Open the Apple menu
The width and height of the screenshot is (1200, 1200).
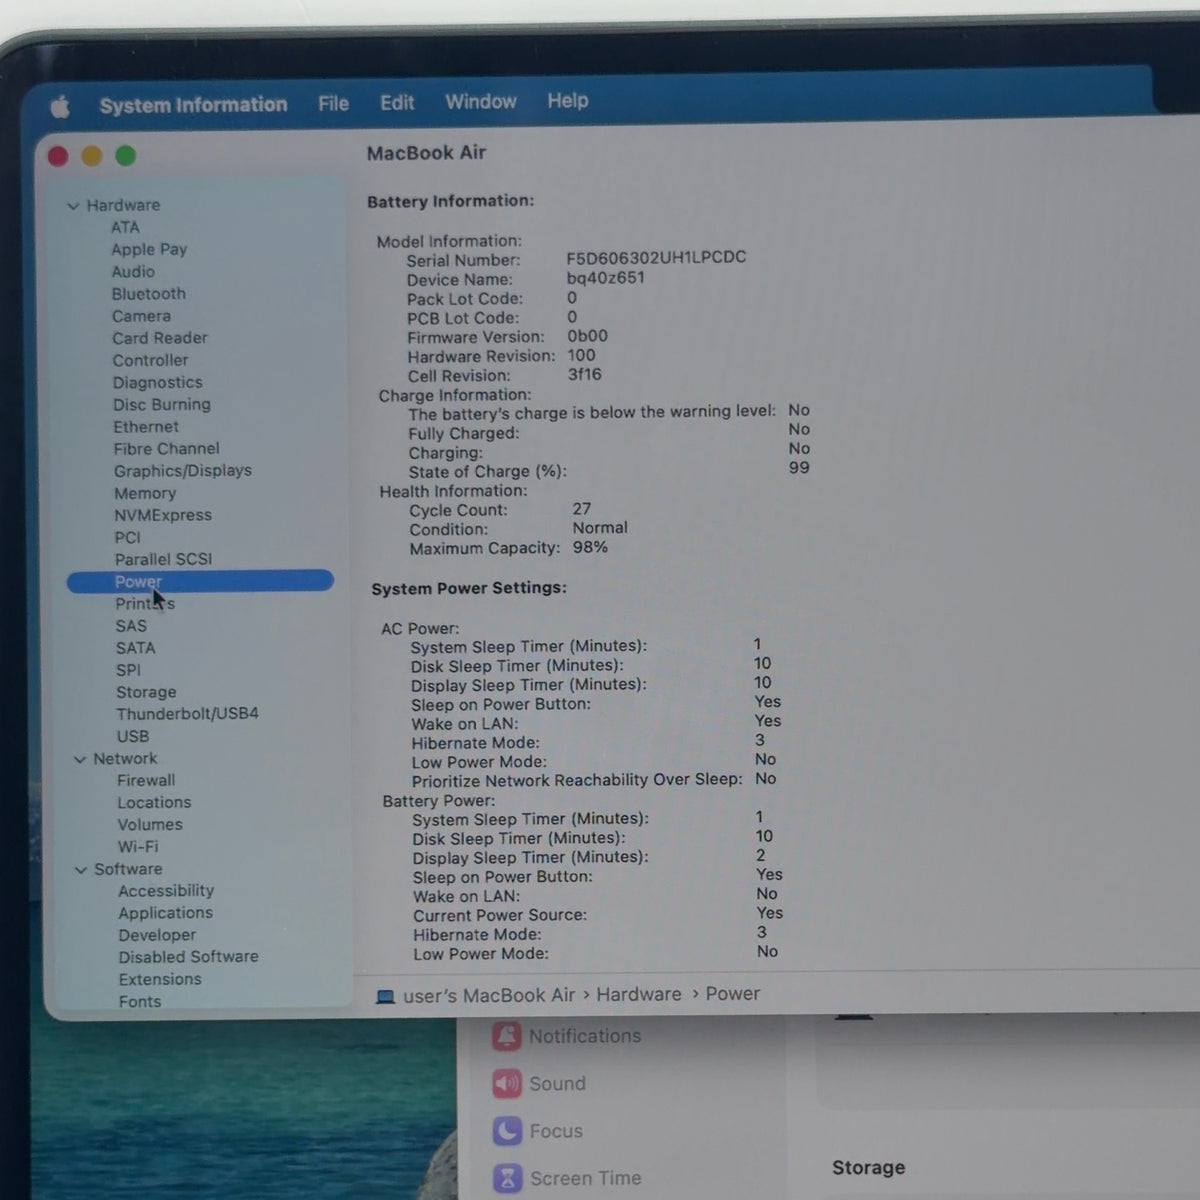click(60, 106)
